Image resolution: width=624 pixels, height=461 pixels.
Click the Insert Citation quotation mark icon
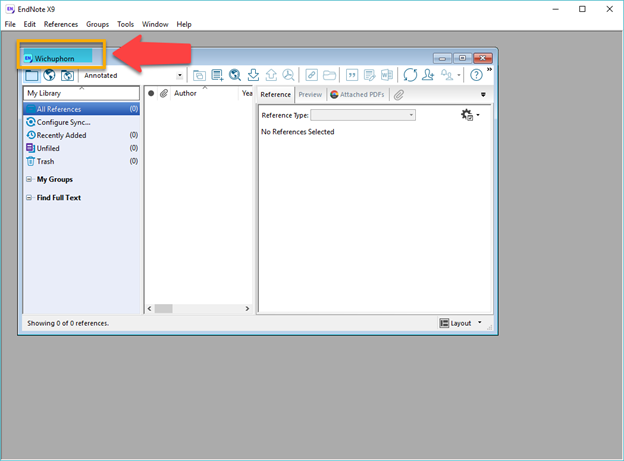[x=352, y=75]
